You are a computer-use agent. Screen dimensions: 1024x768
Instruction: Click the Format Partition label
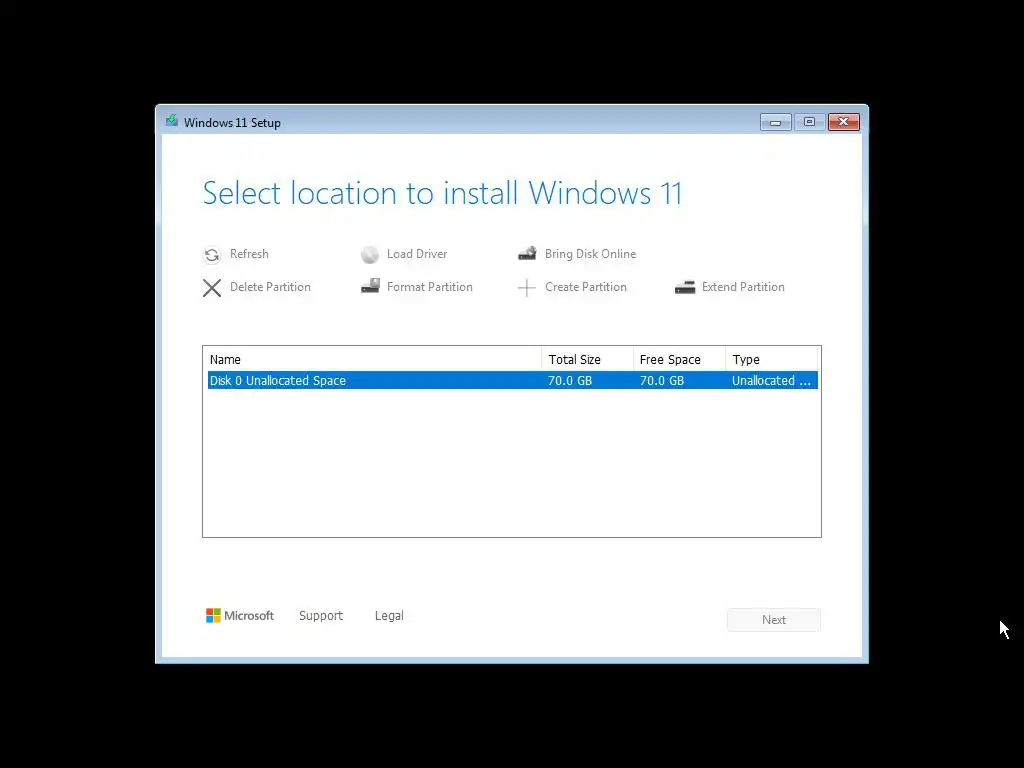(x=430, y=287)
